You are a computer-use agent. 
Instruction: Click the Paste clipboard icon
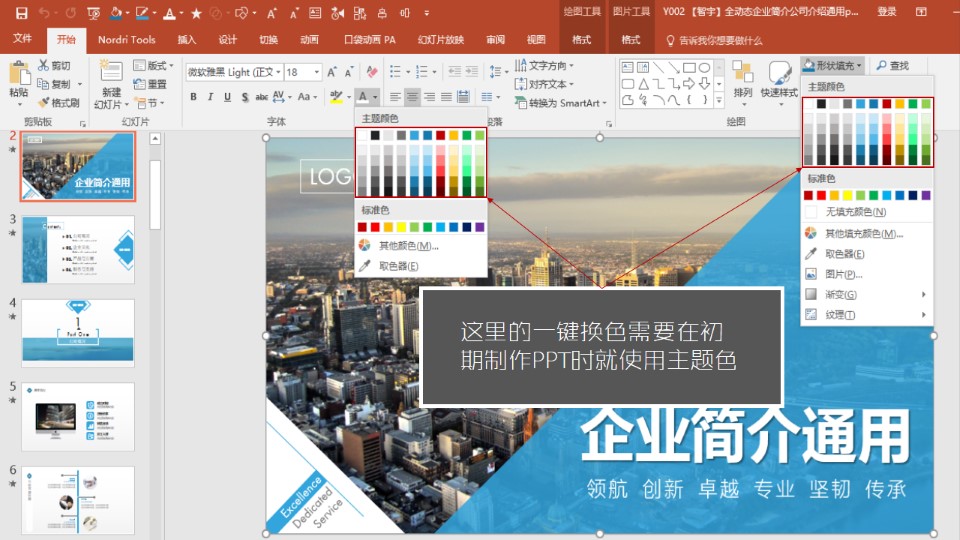click(18, 74)
